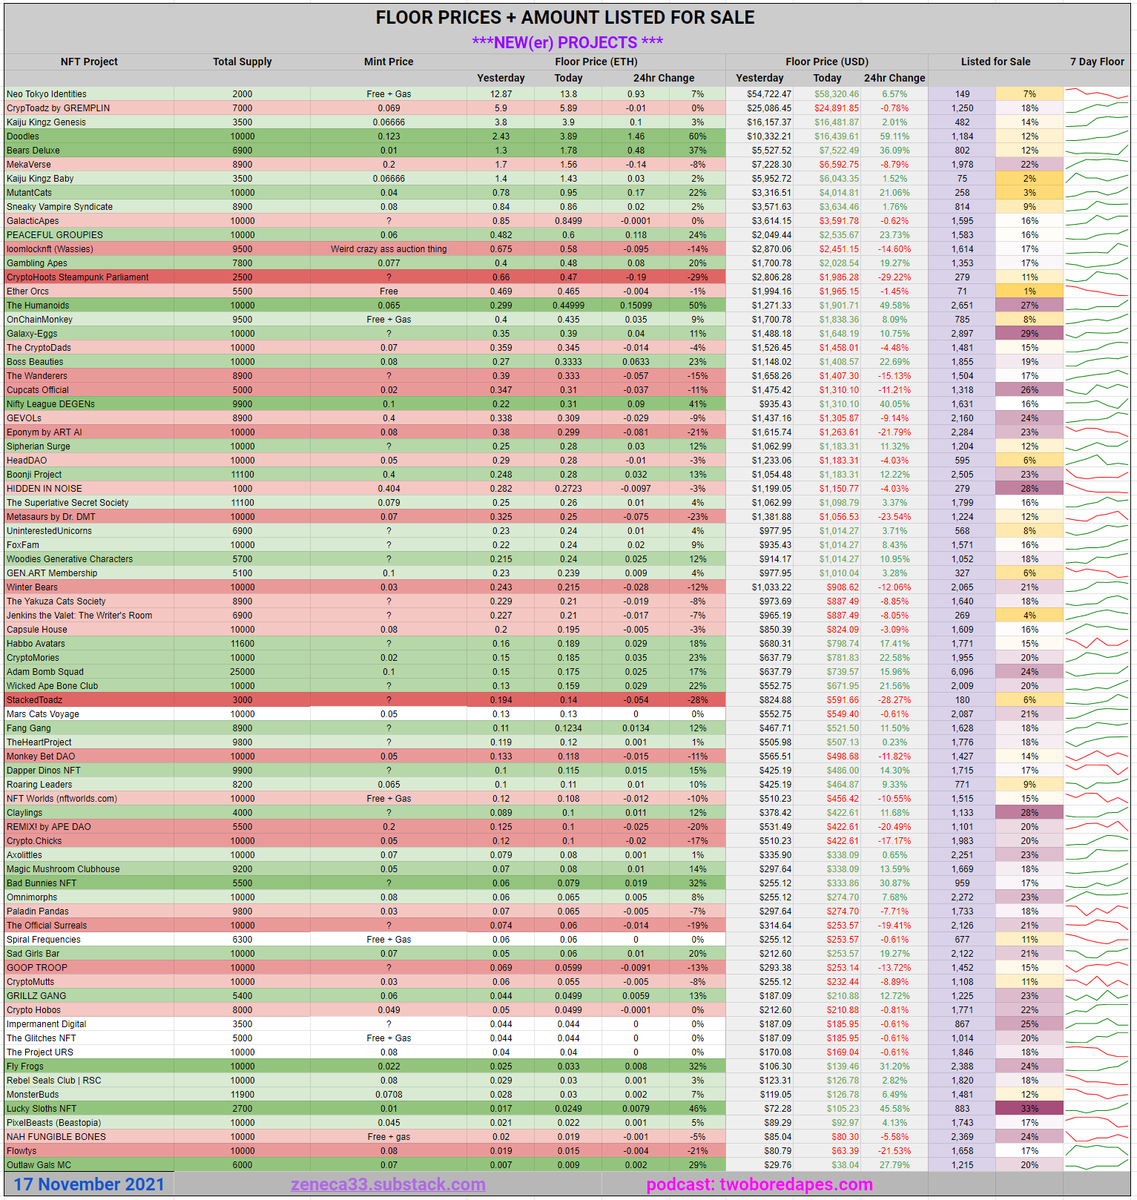Viewport: 1137px width, 1200px height.
Task: Click the MutantCats project cell
Action: pyautogui.click(x=89, y=193)
